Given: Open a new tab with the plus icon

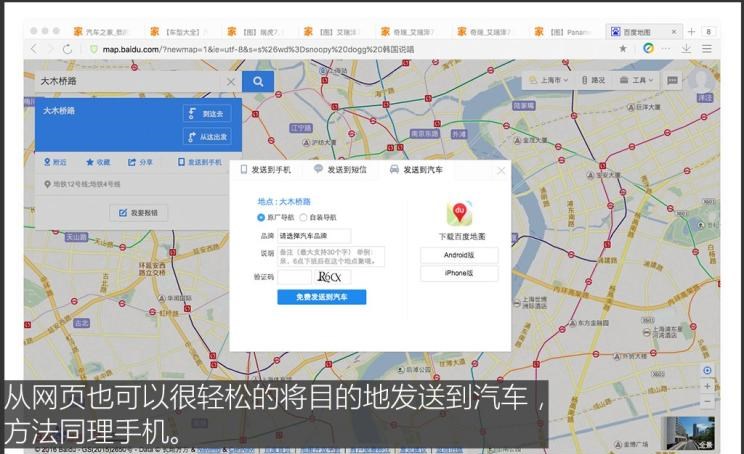Looking at the screenshot, I should pos(691,32).
